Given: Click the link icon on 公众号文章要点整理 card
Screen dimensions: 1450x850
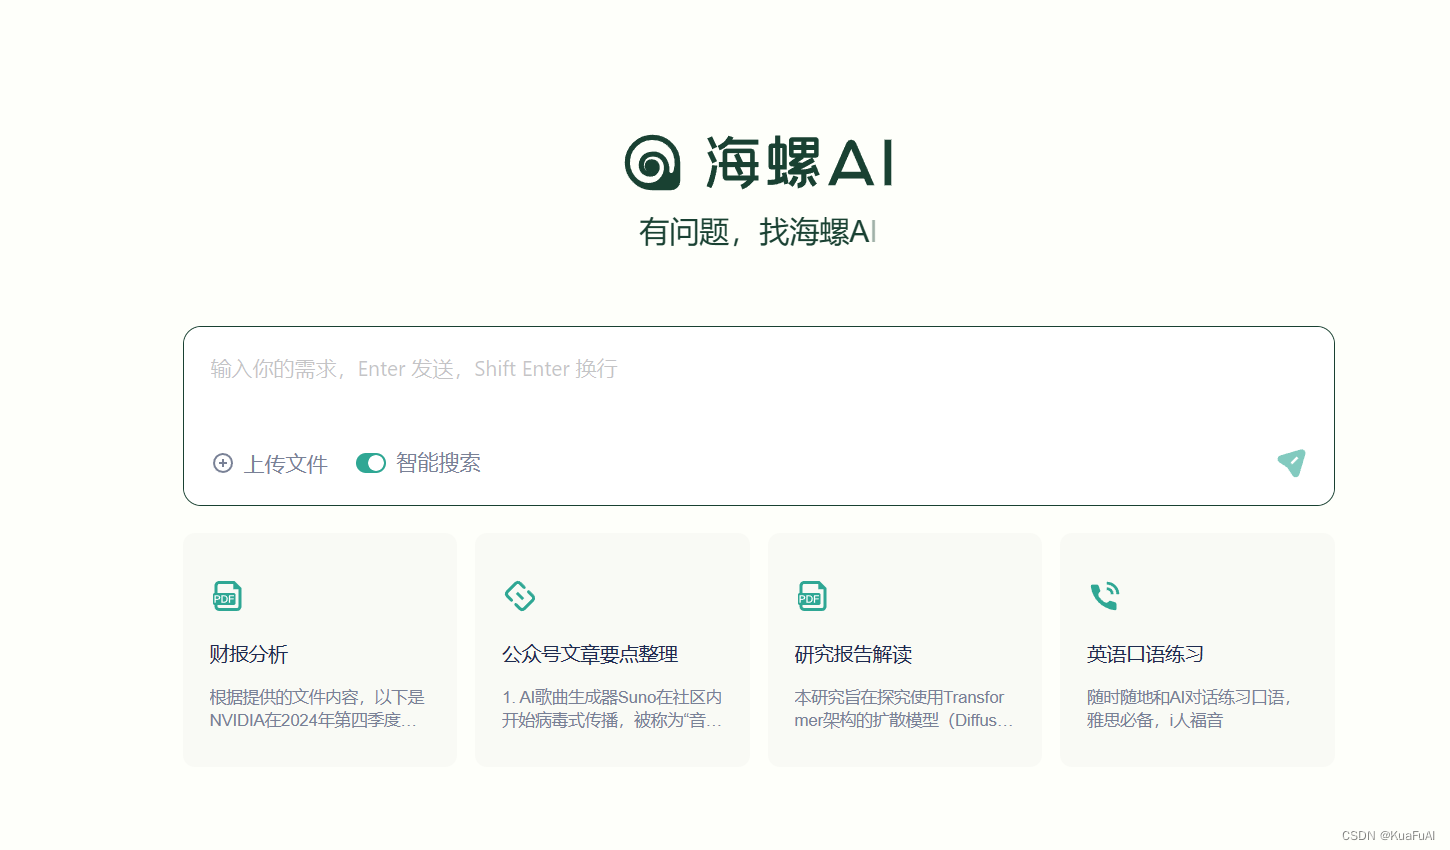Looking at the screenshot, I should coord(520,596).
